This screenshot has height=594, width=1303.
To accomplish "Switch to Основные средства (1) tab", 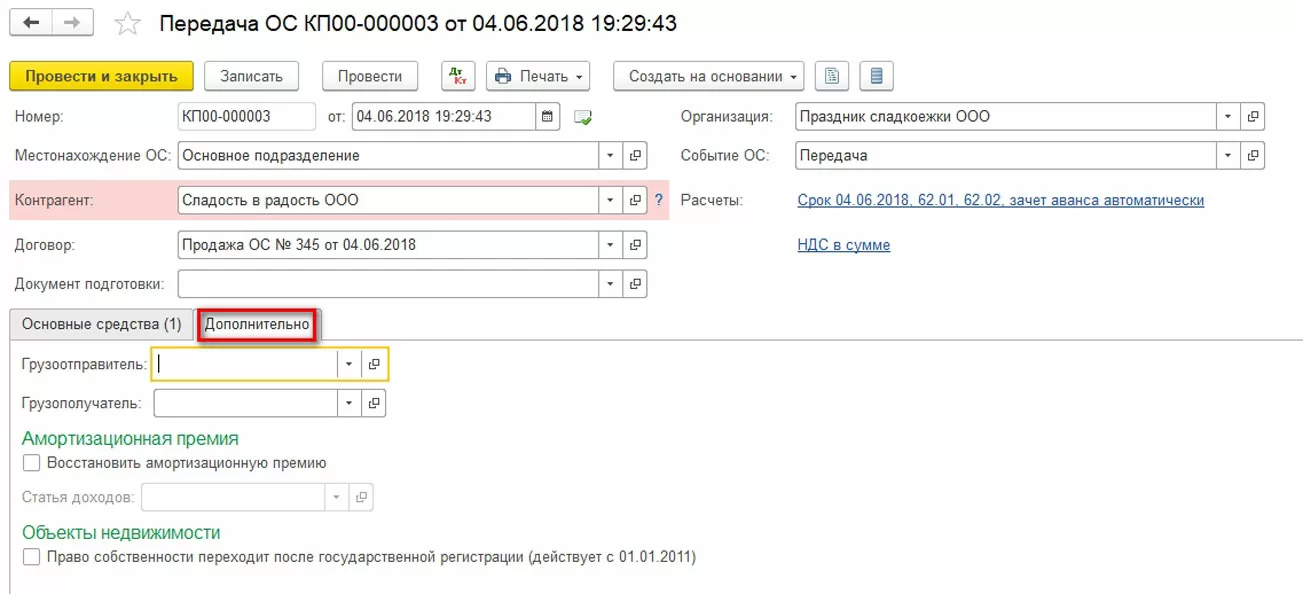I will pos(101,324).
